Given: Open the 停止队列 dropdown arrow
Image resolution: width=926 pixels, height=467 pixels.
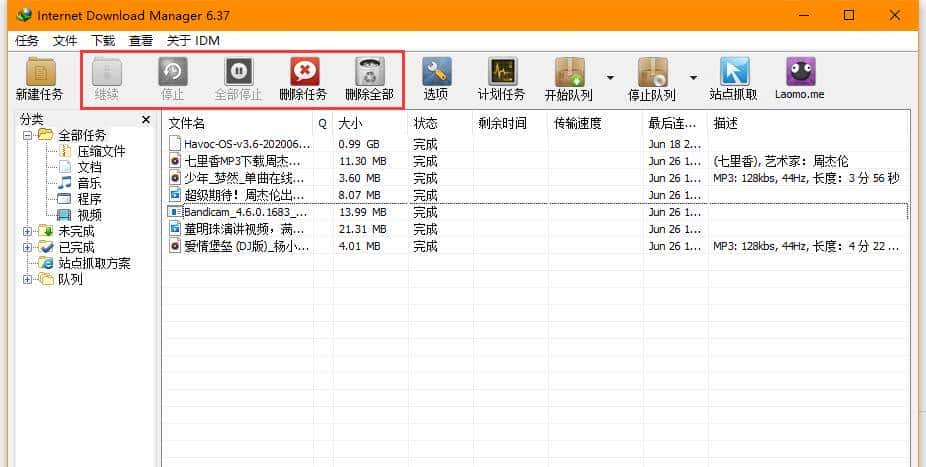Looking at the screenshot, I should point(693,77).
